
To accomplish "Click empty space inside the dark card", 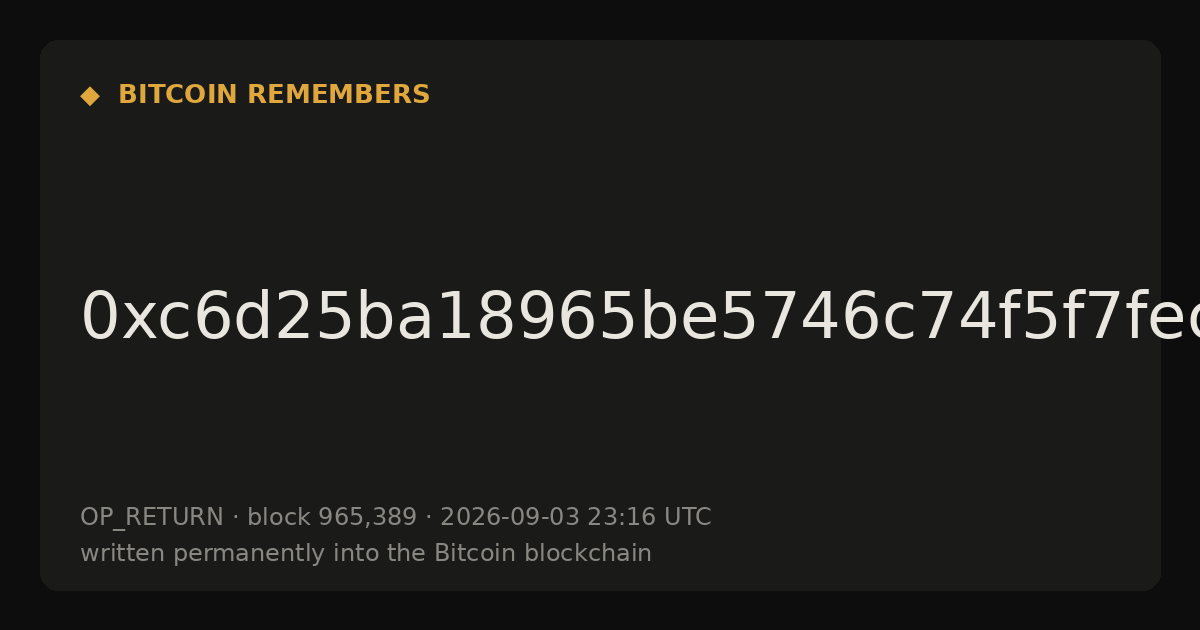I will 800,180.
